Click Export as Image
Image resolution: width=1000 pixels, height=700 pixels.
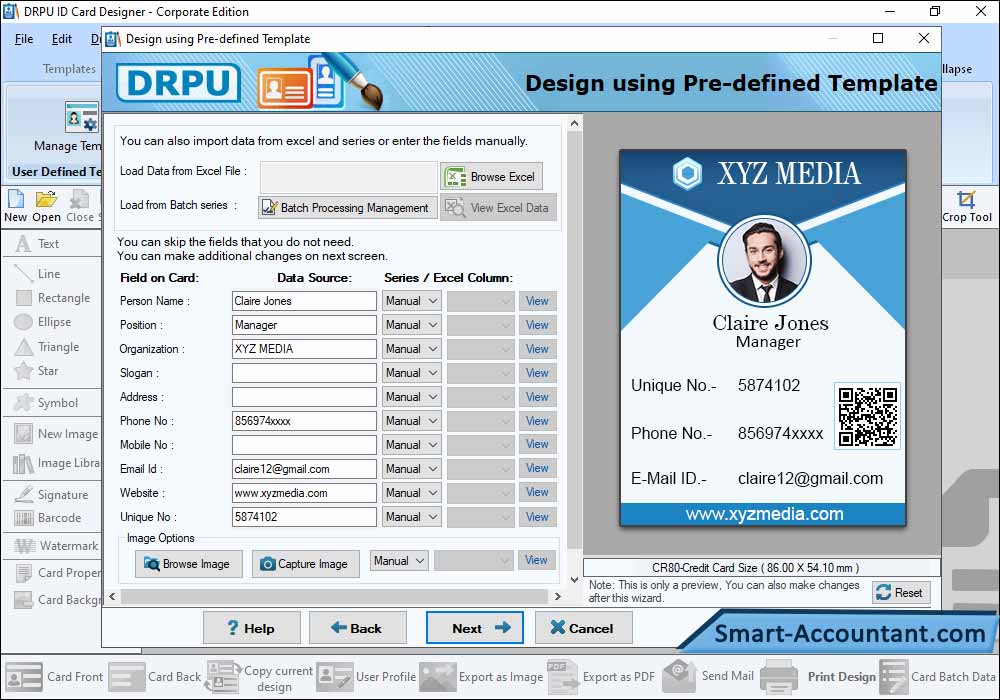click(x=481, y=676)
